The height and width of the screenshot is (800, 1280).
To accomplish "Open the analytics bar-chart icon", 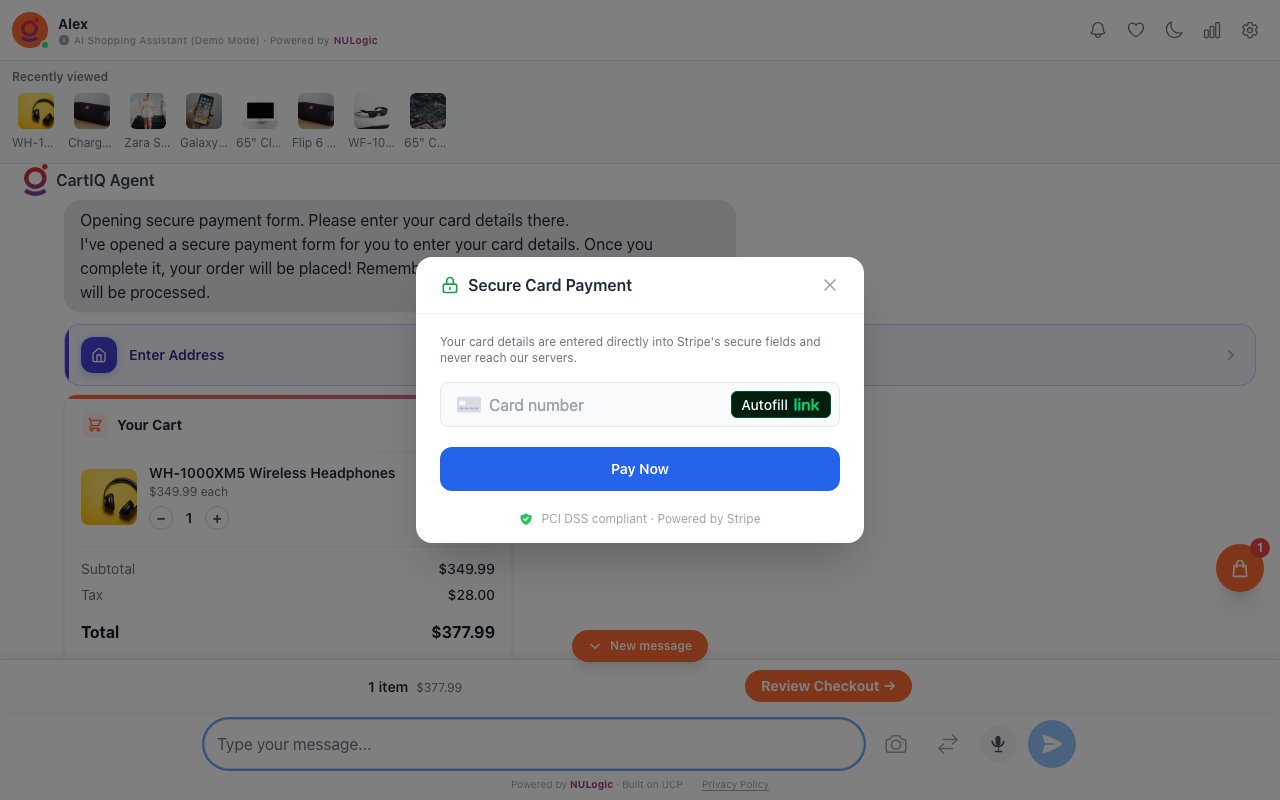I will click(1211, 30).
